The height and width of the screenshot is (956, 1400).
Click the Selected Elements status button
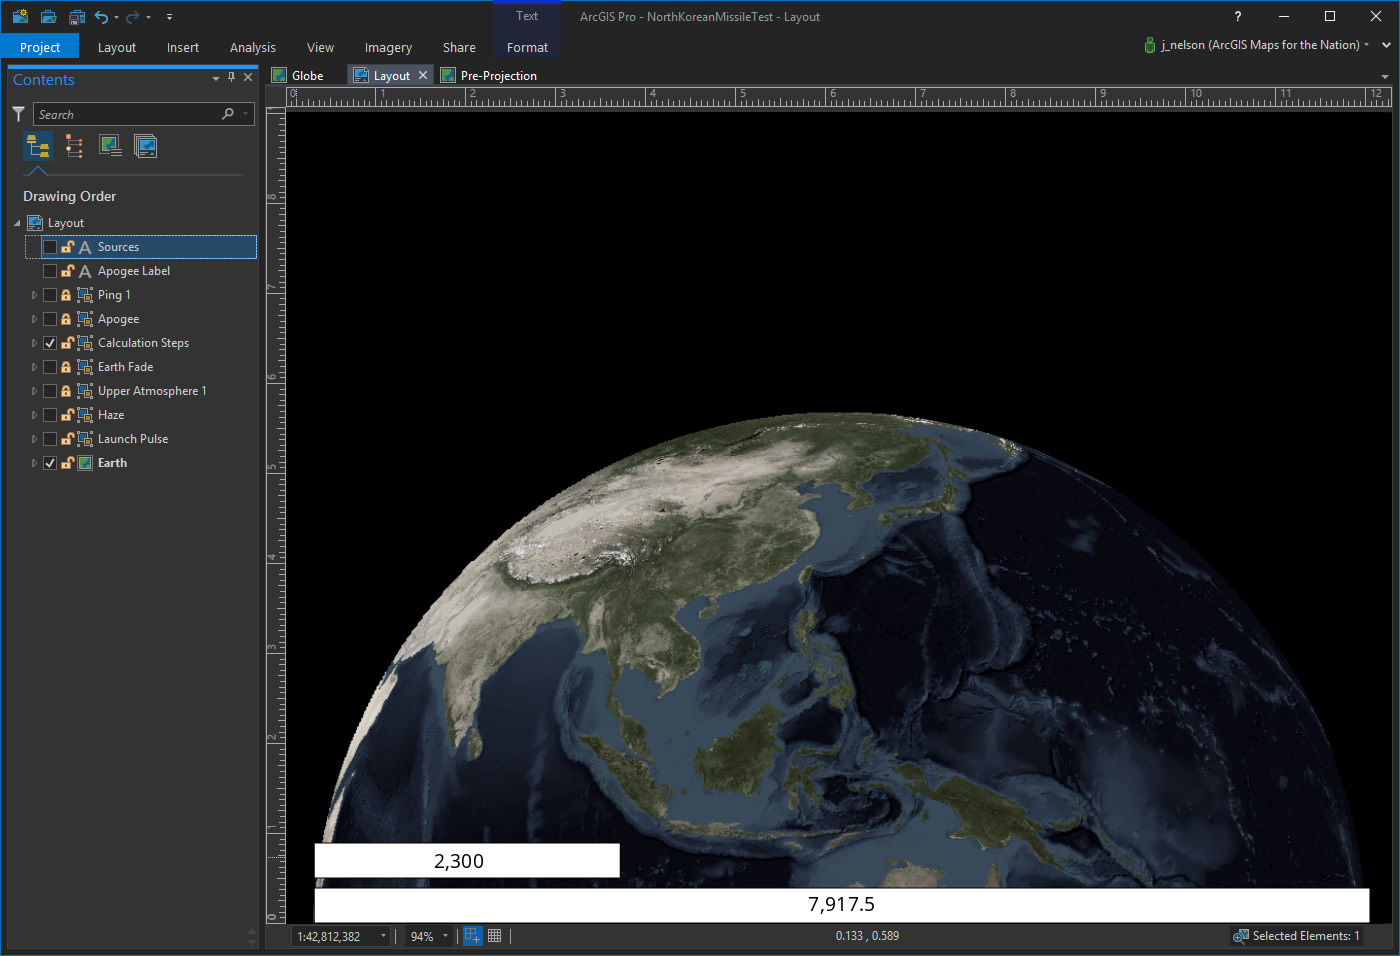1296,936
